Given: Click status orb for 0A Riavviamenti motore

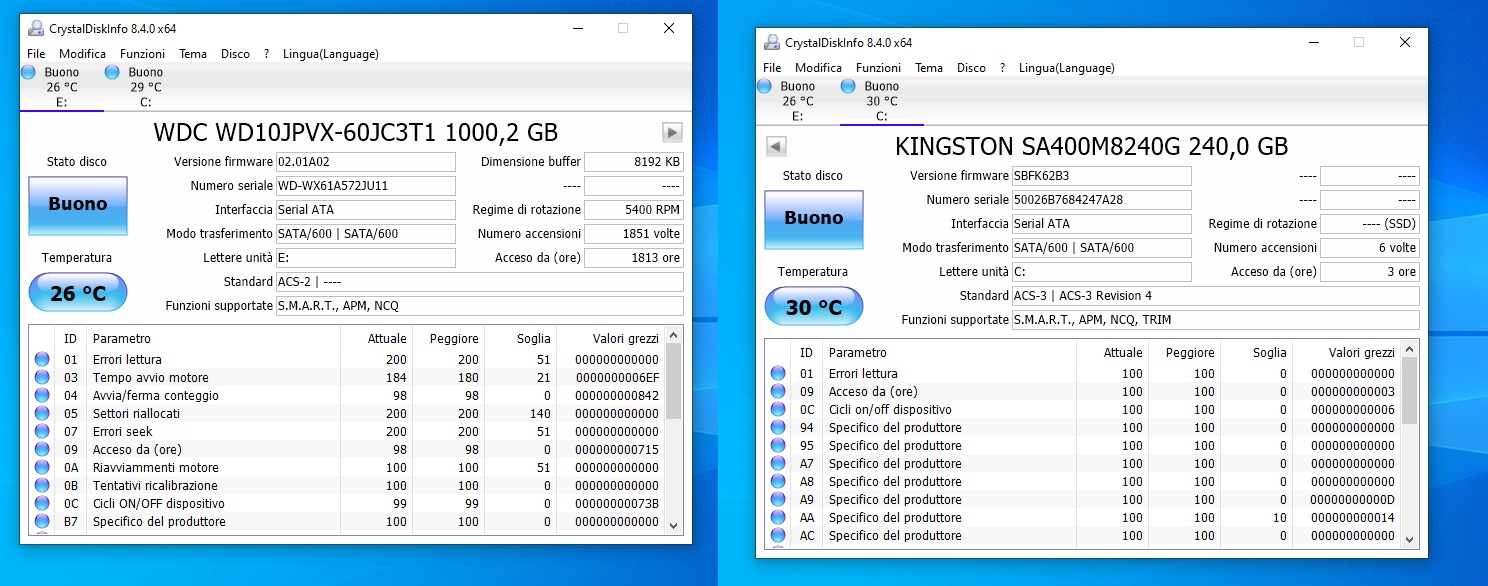Looking at the screenshot, I should pyautogui.click(x=42, y=467).
